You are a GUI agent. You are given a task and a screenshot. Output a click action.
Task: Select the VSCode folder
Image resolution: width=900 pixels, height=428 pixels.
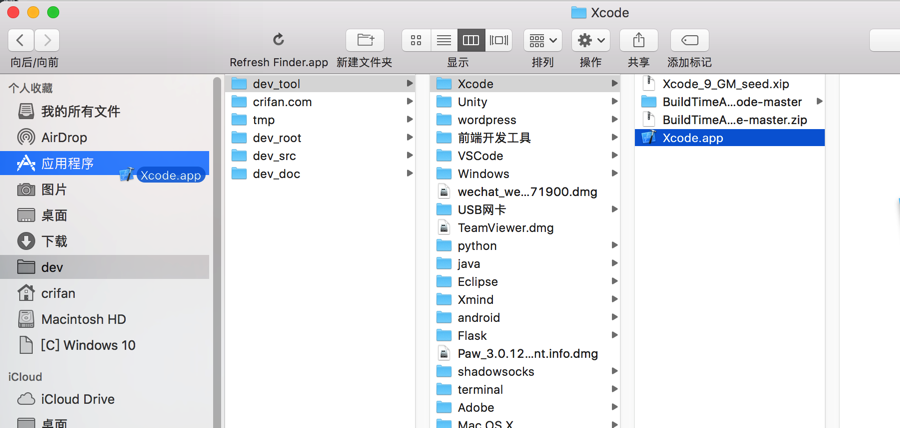(525, 155)
